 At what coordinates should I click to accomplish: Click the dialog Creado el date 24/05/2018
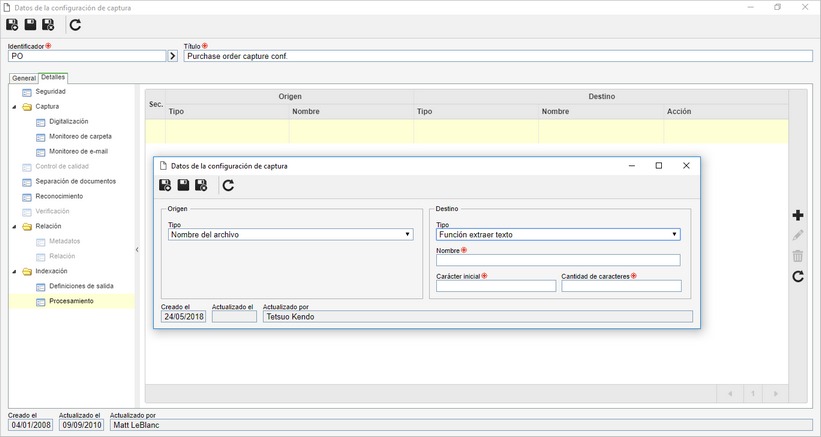click(x=183, y=317)
